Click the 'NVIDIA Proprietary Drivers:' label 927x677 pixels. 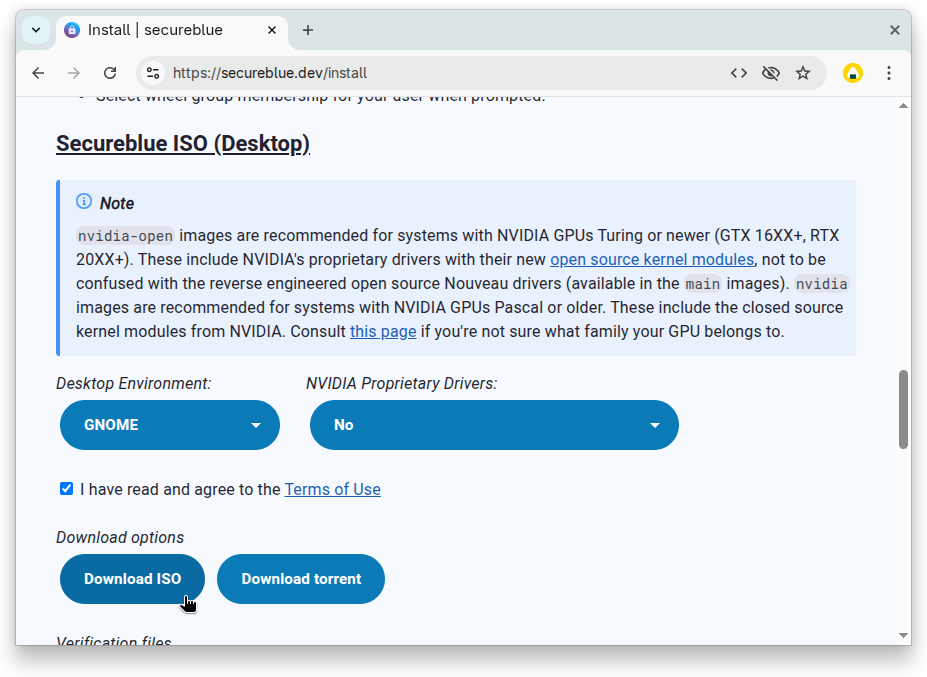coord(401,384)
